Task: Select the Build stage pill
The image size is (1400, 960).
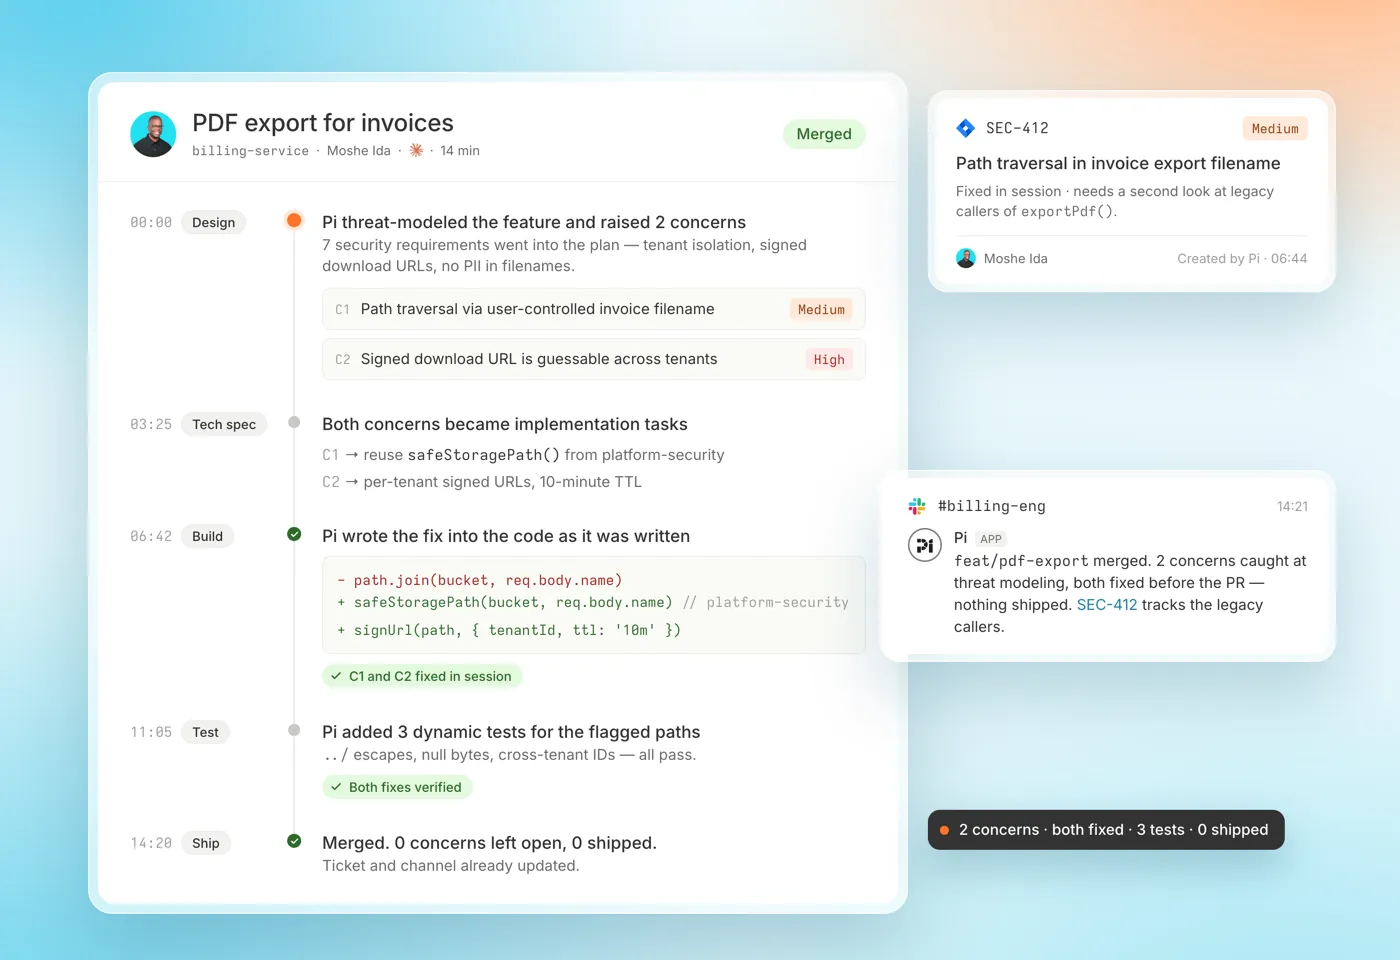Action: tap(207, 536)
